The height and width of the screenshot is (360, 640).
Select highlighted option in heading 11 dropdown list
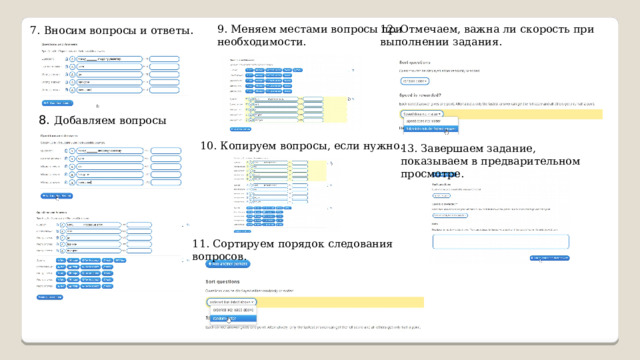233,318
